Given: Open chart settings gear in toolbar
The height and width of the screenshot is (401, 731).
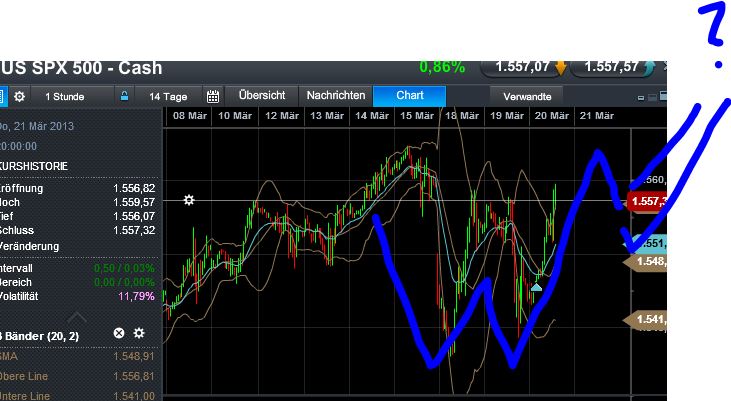Looking at the screenshot, I should pyautogui.click(x=19, y=97).
